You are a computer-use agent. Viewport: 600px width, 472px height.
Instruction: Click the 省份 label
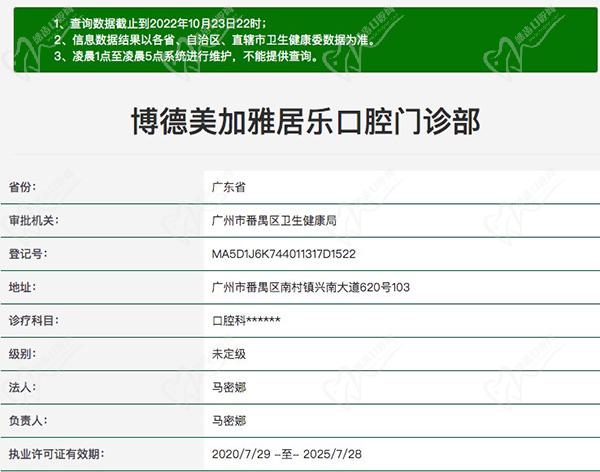22,187
